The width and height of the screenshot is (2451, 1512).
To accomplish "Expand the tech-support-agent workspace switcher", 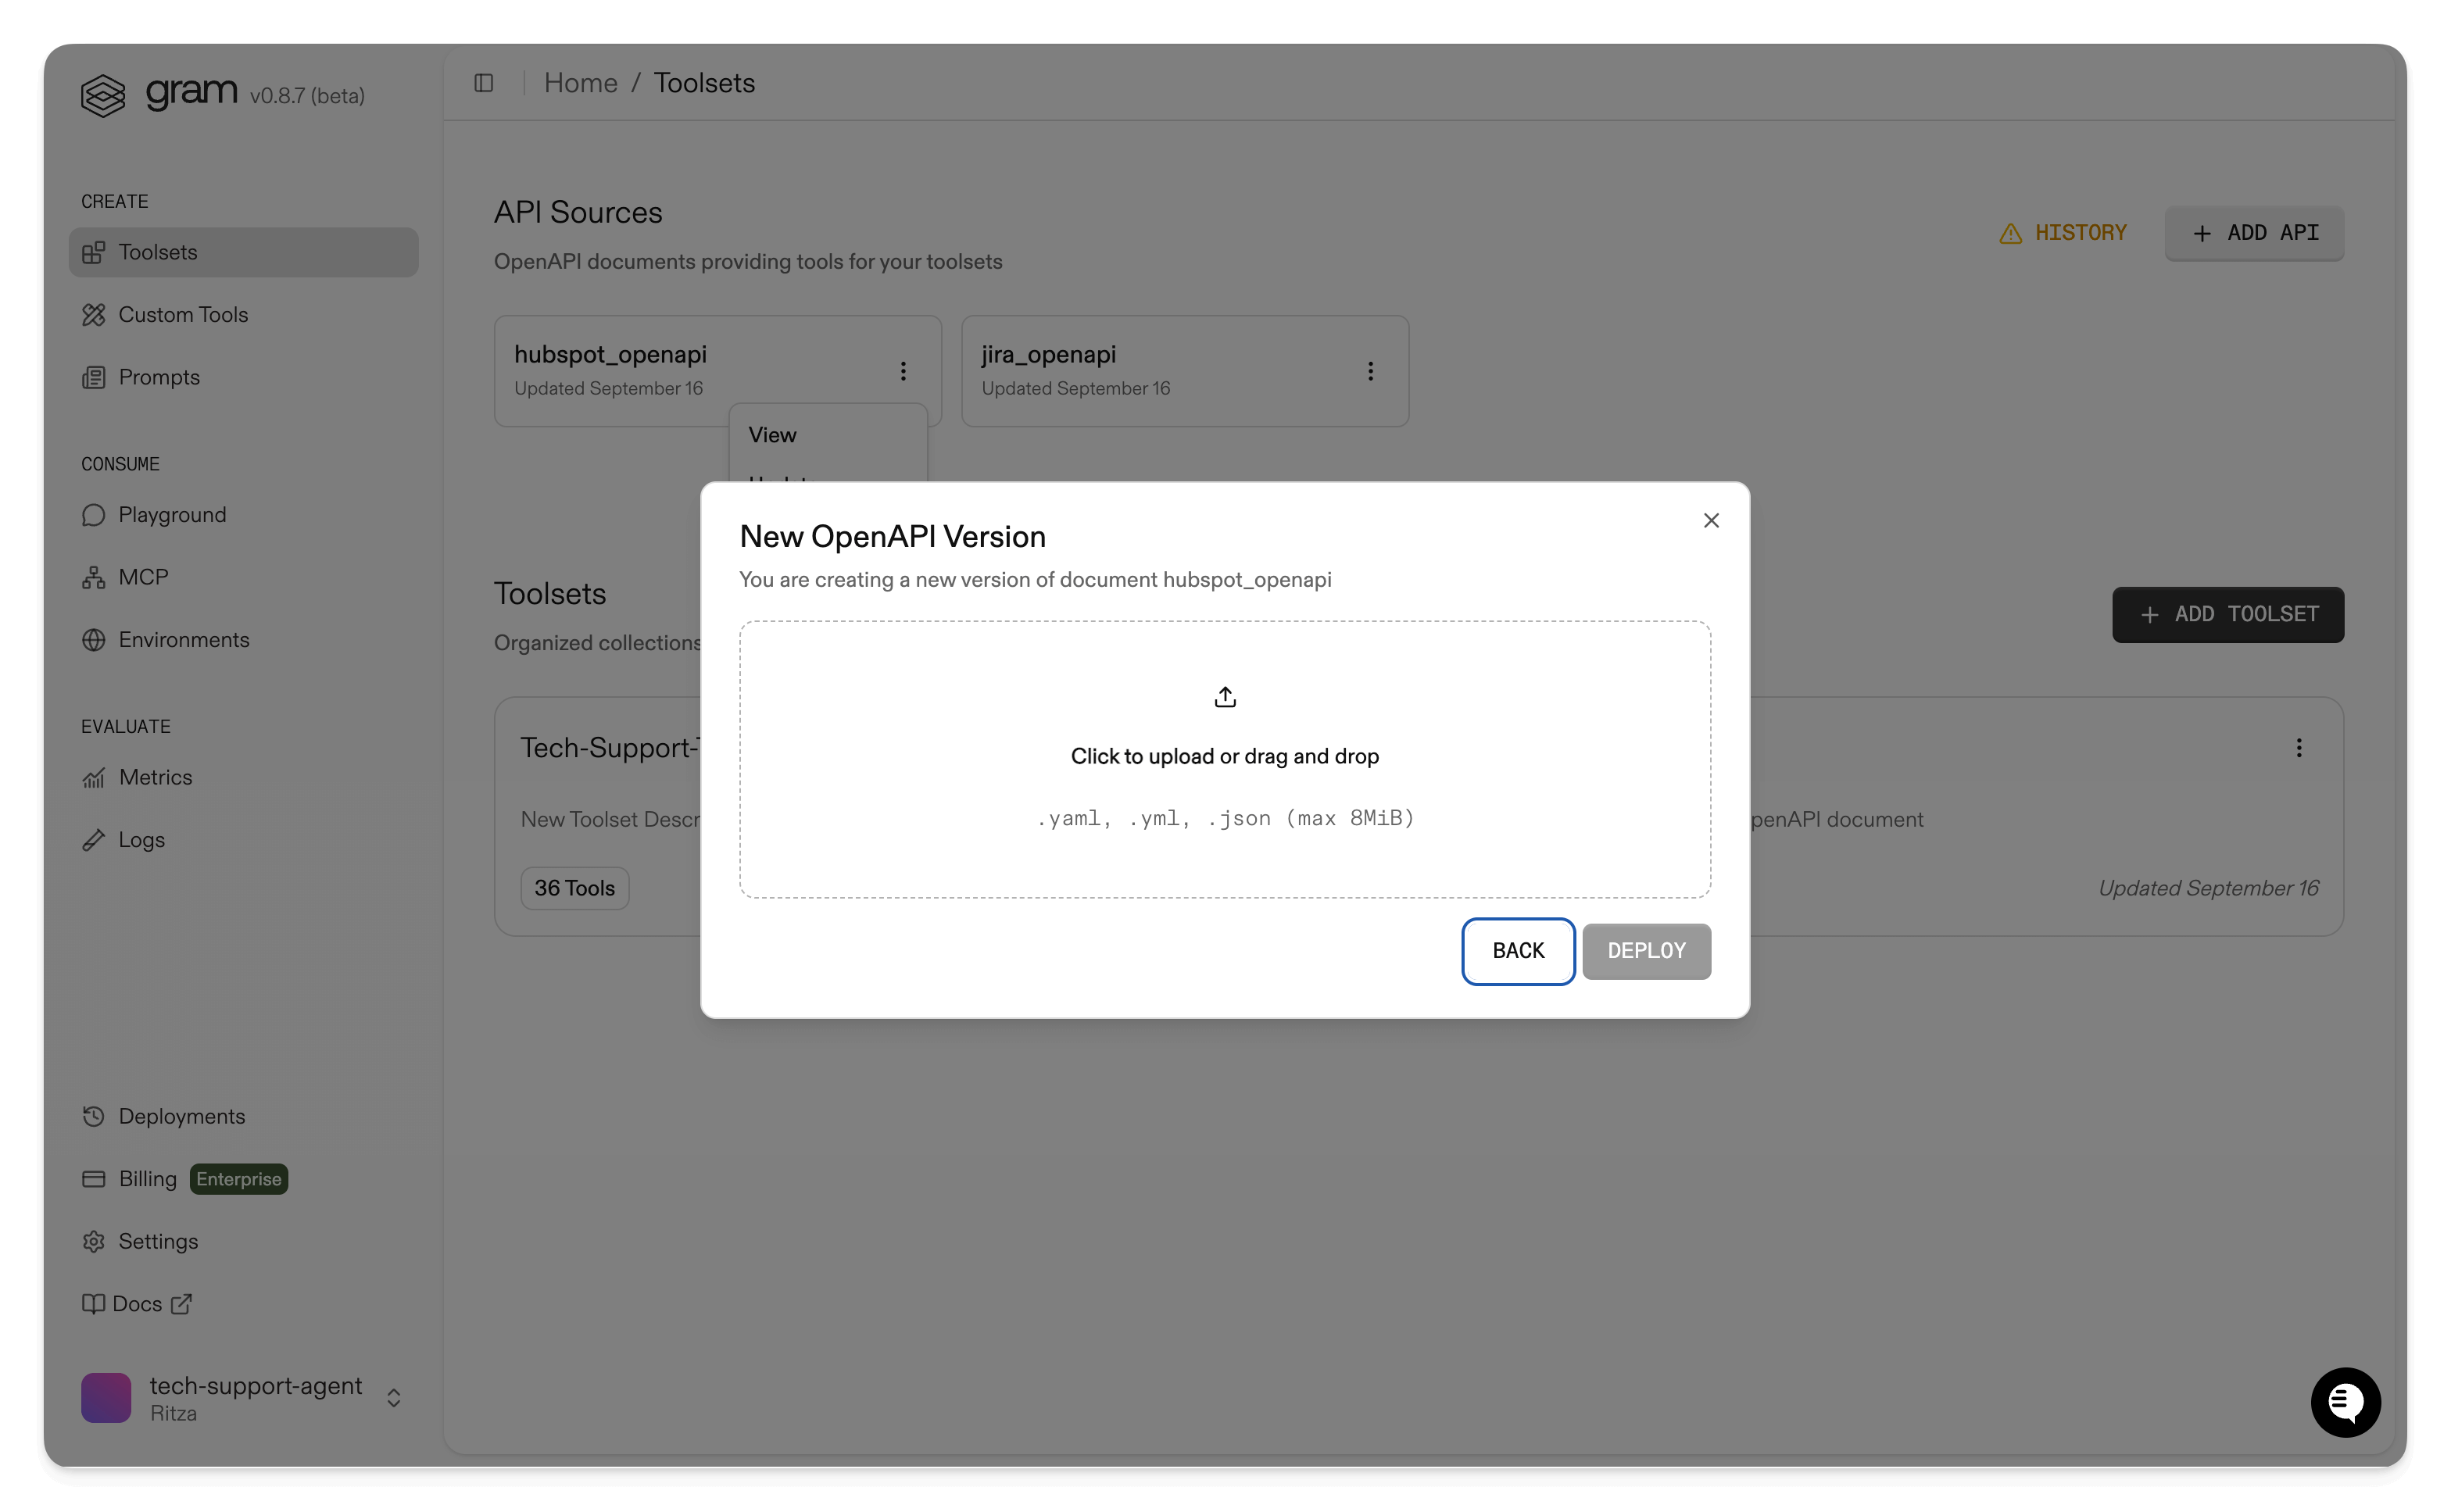I will [393, 1397].
